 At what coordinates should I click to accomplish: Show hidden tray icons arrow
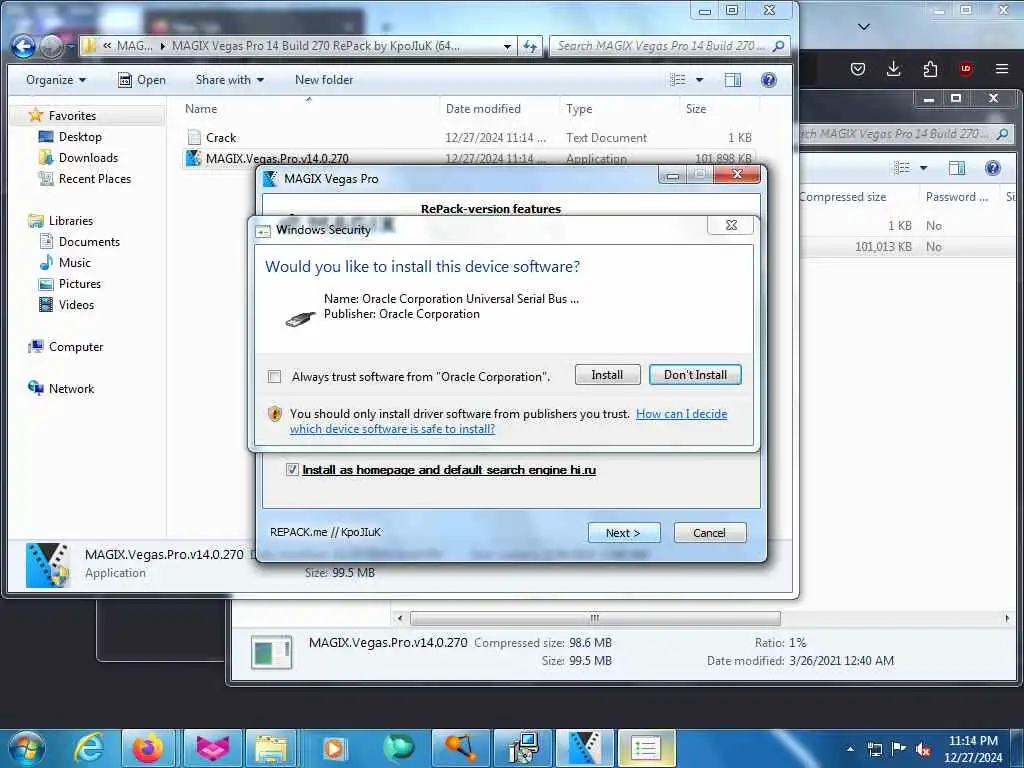coord(850,750)
